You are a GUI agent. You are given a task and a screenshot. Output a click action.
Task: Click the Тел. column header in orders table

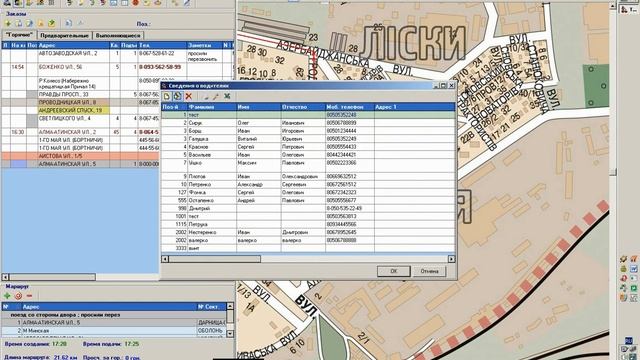pos(162,45)
